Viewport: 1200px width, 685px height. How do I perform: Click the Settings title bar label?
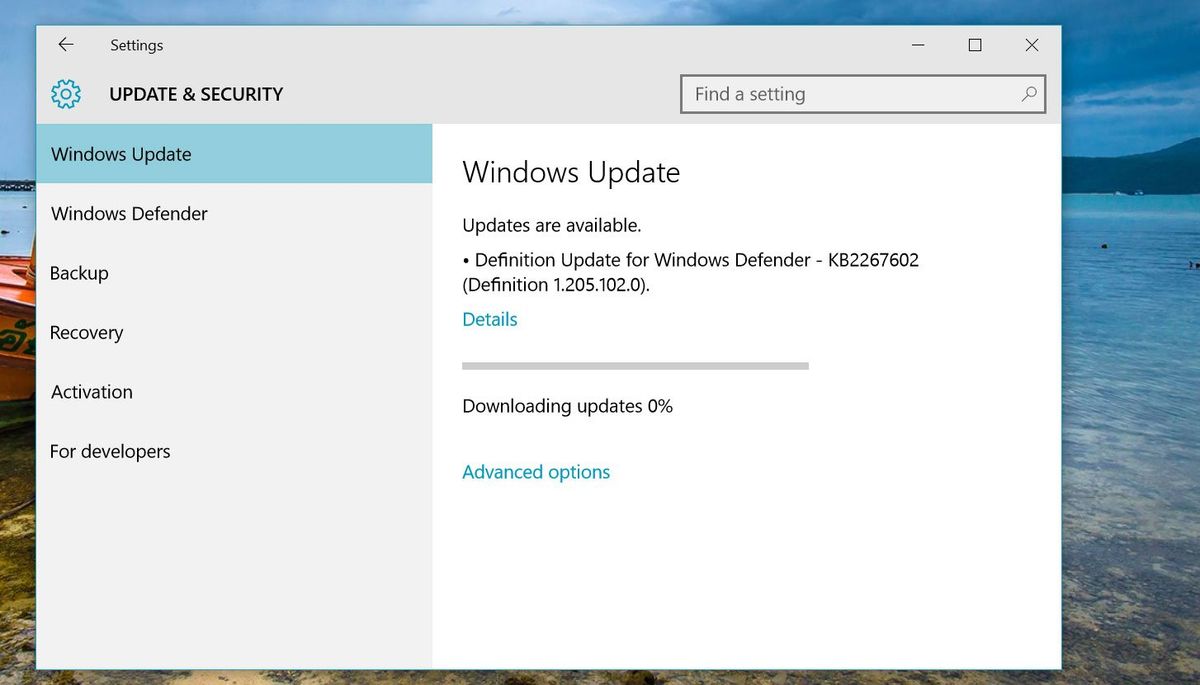[136, 45]
